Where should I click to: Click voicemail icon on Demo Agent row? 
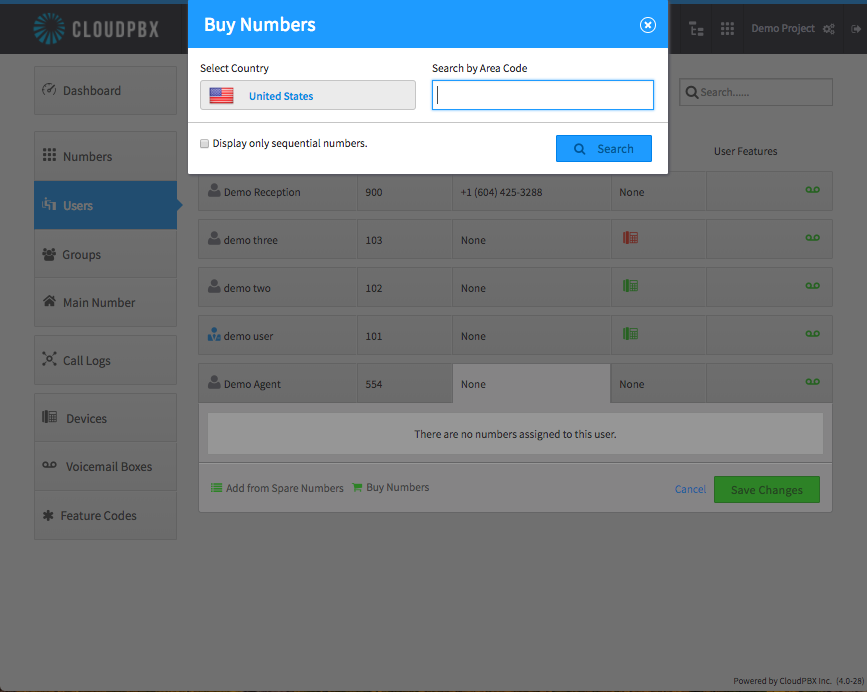click(x=812, y=382)
